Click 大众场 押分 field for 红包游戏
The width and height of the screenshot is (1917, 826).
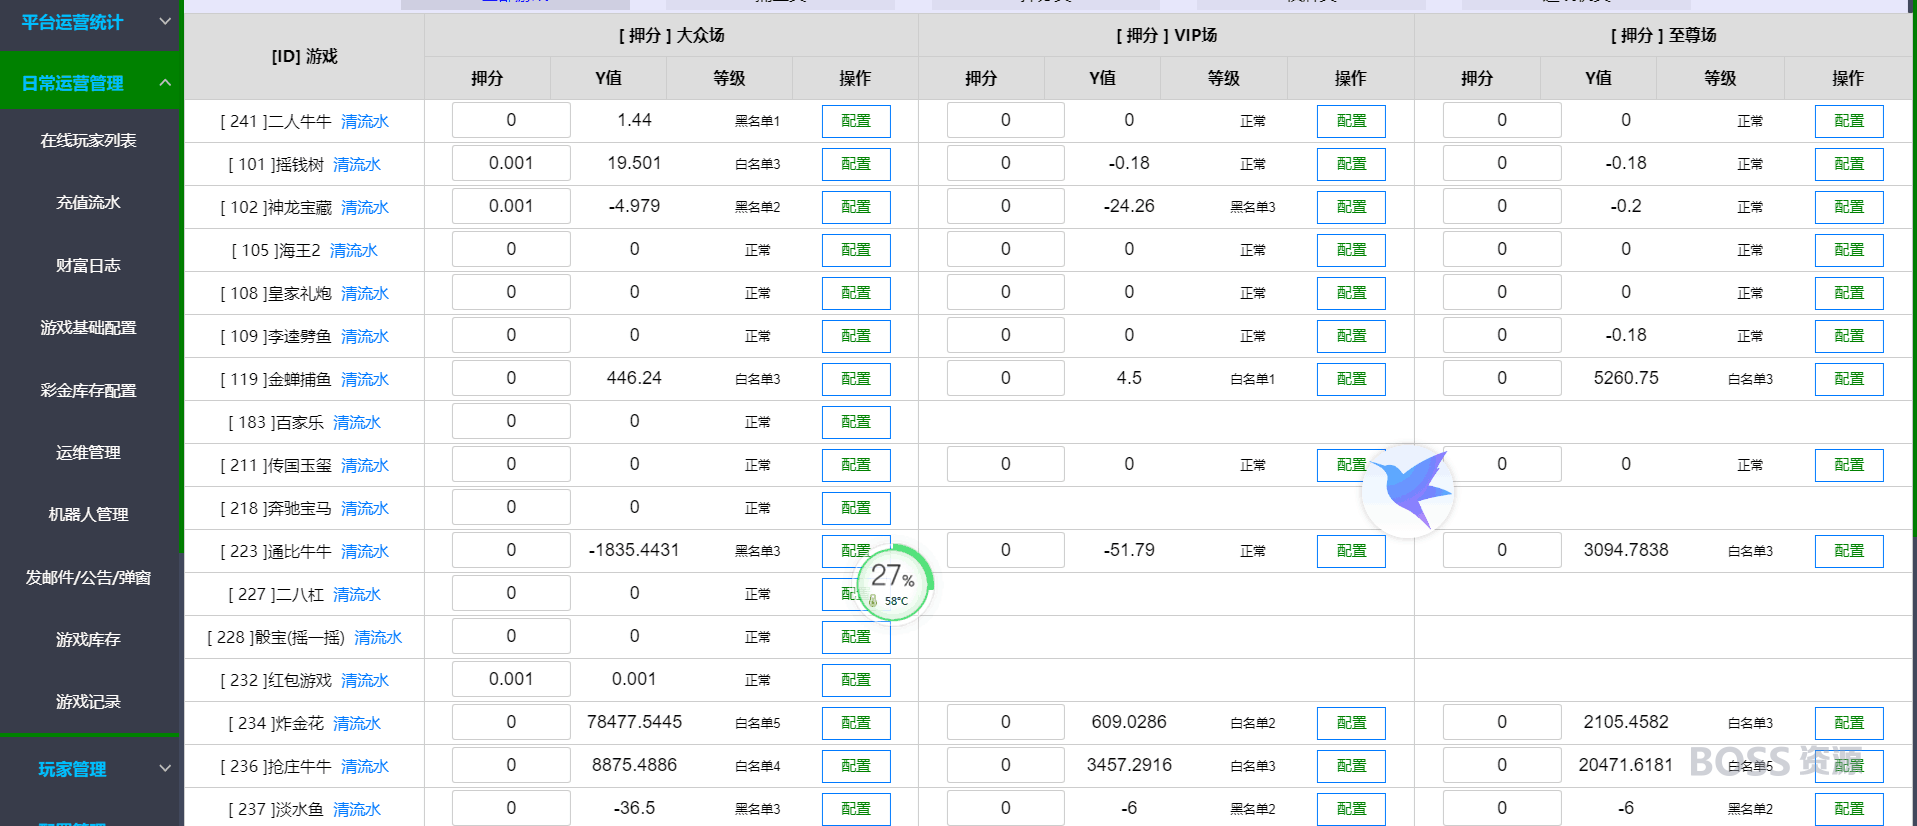[511, 679]
